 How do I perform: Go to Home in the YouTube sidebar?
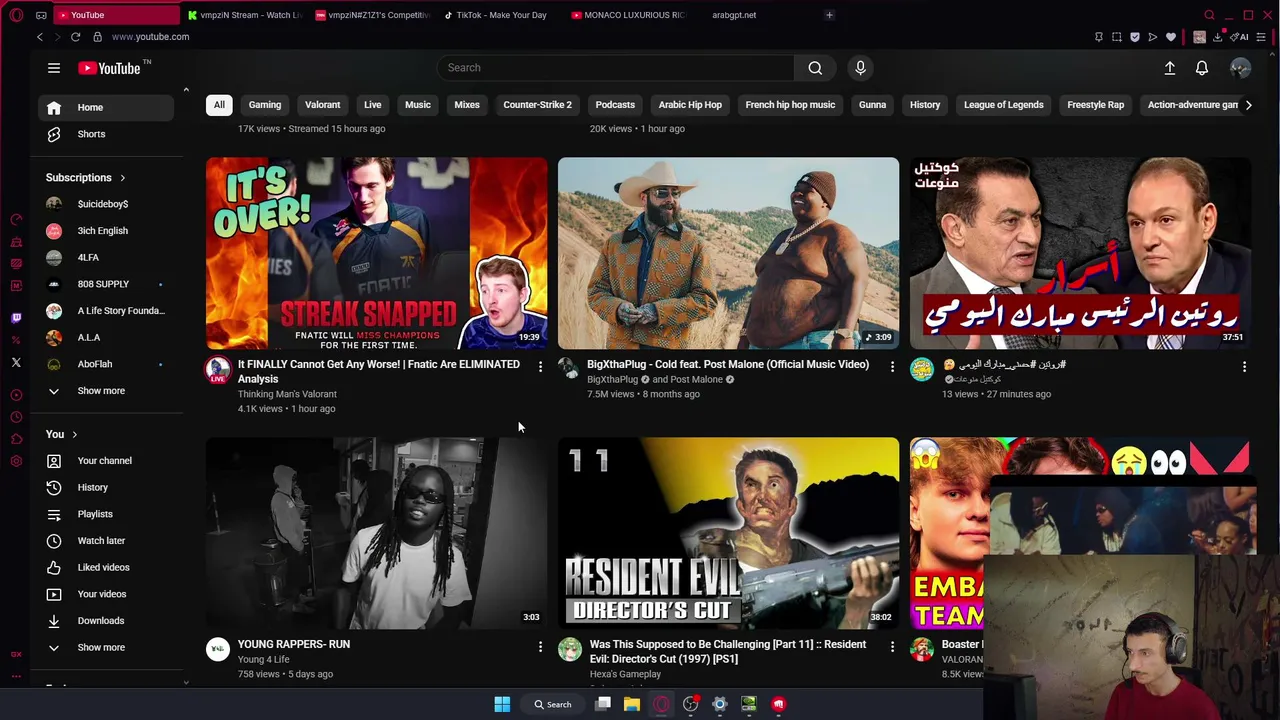(105, 108)
